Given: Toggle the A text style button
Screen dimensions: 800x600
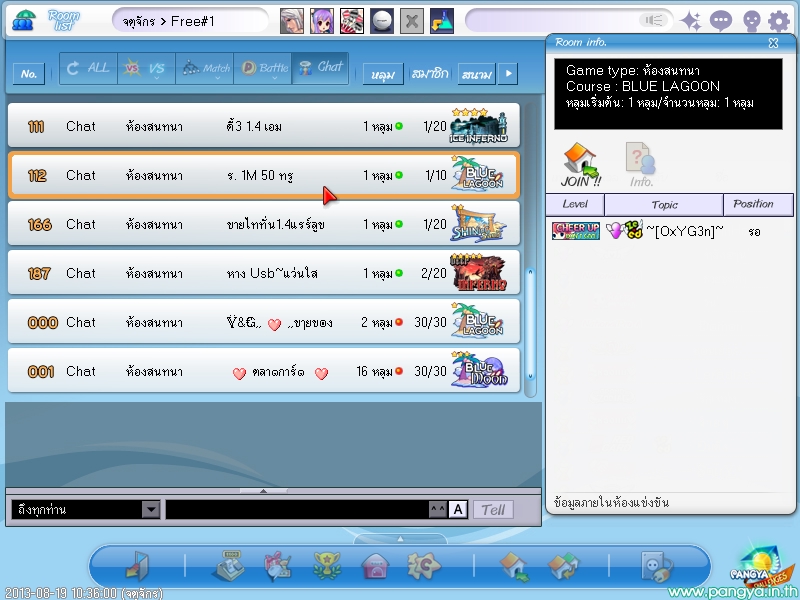Looking at the screenshot, I should (x=458, y=509).
